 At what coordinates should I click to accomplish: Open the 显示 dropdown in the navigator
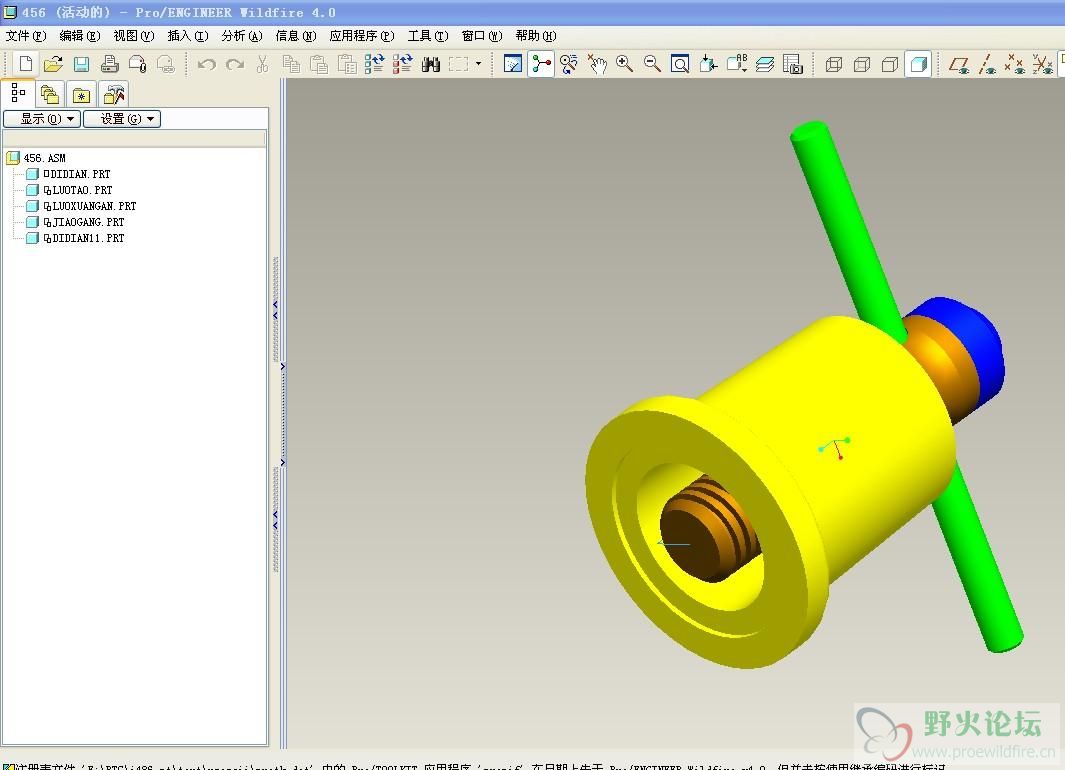(x=42, y=119)
